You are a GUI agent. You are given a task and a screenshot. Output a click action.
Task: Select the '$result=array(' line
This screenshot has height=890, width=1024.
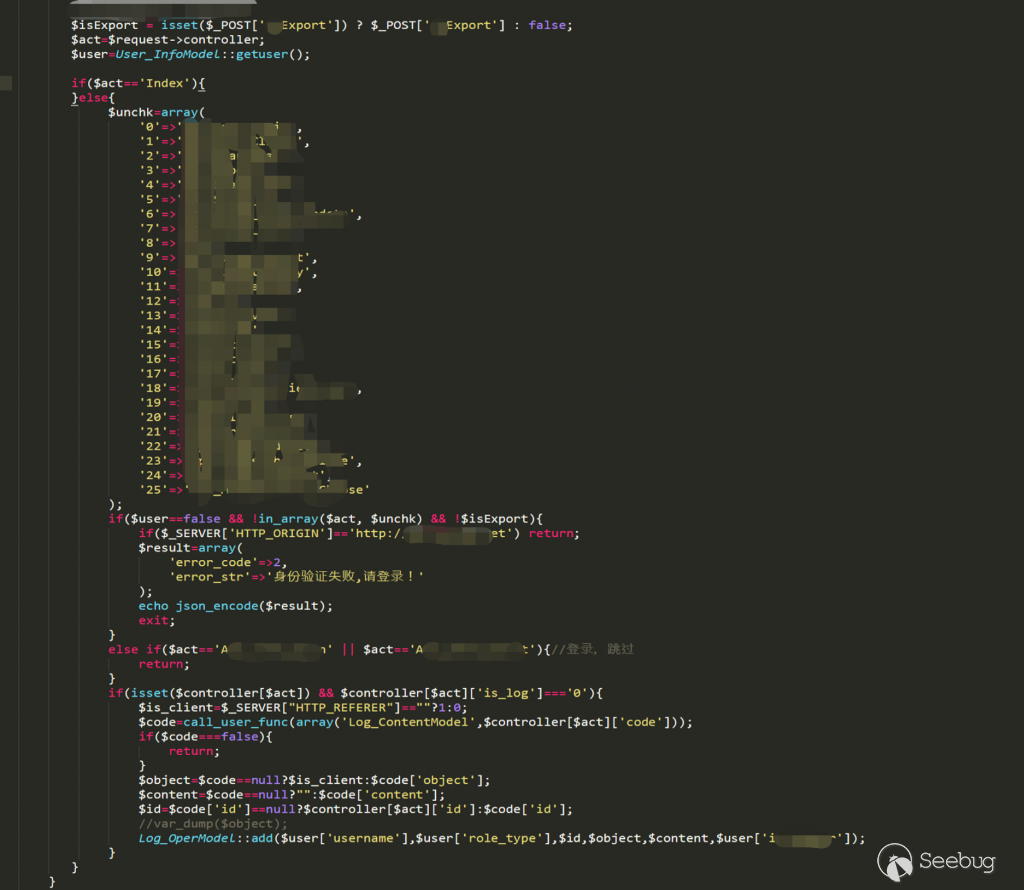point(190,548)
